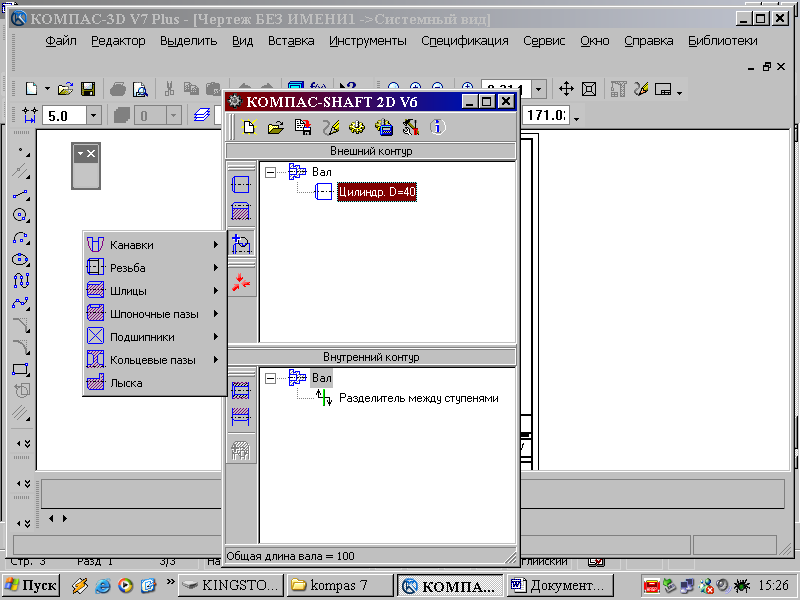
Task: Open the Шпоночные пазы submenu
Action: (155, 314)
